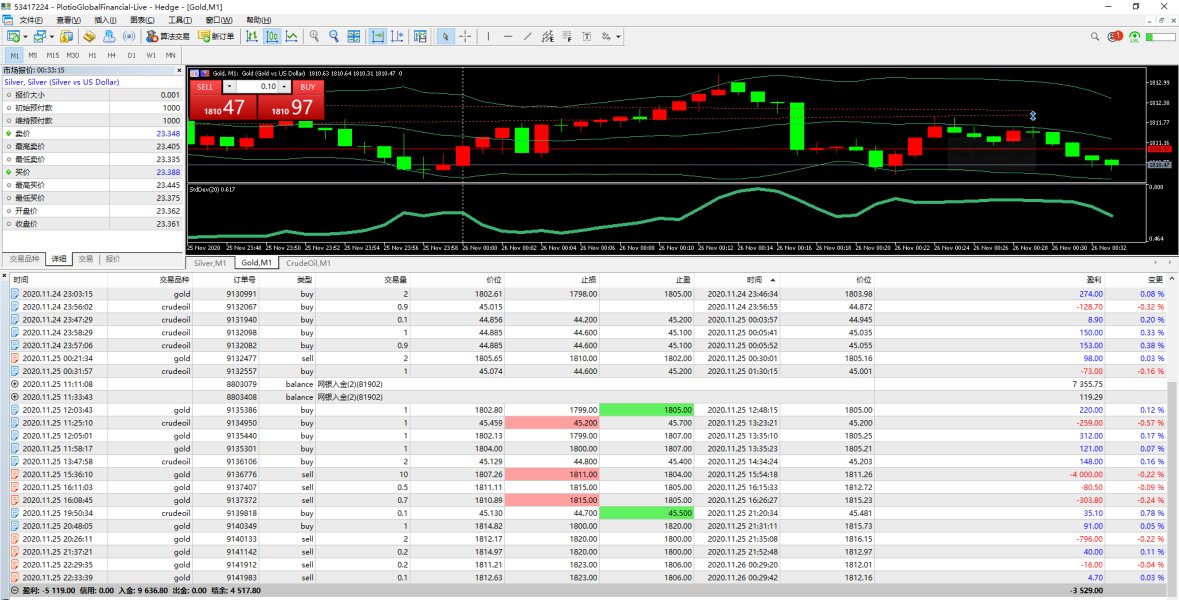Open the chart profiles icon
The height and width of the screenshot is (600, 1179).
point(40,36)
